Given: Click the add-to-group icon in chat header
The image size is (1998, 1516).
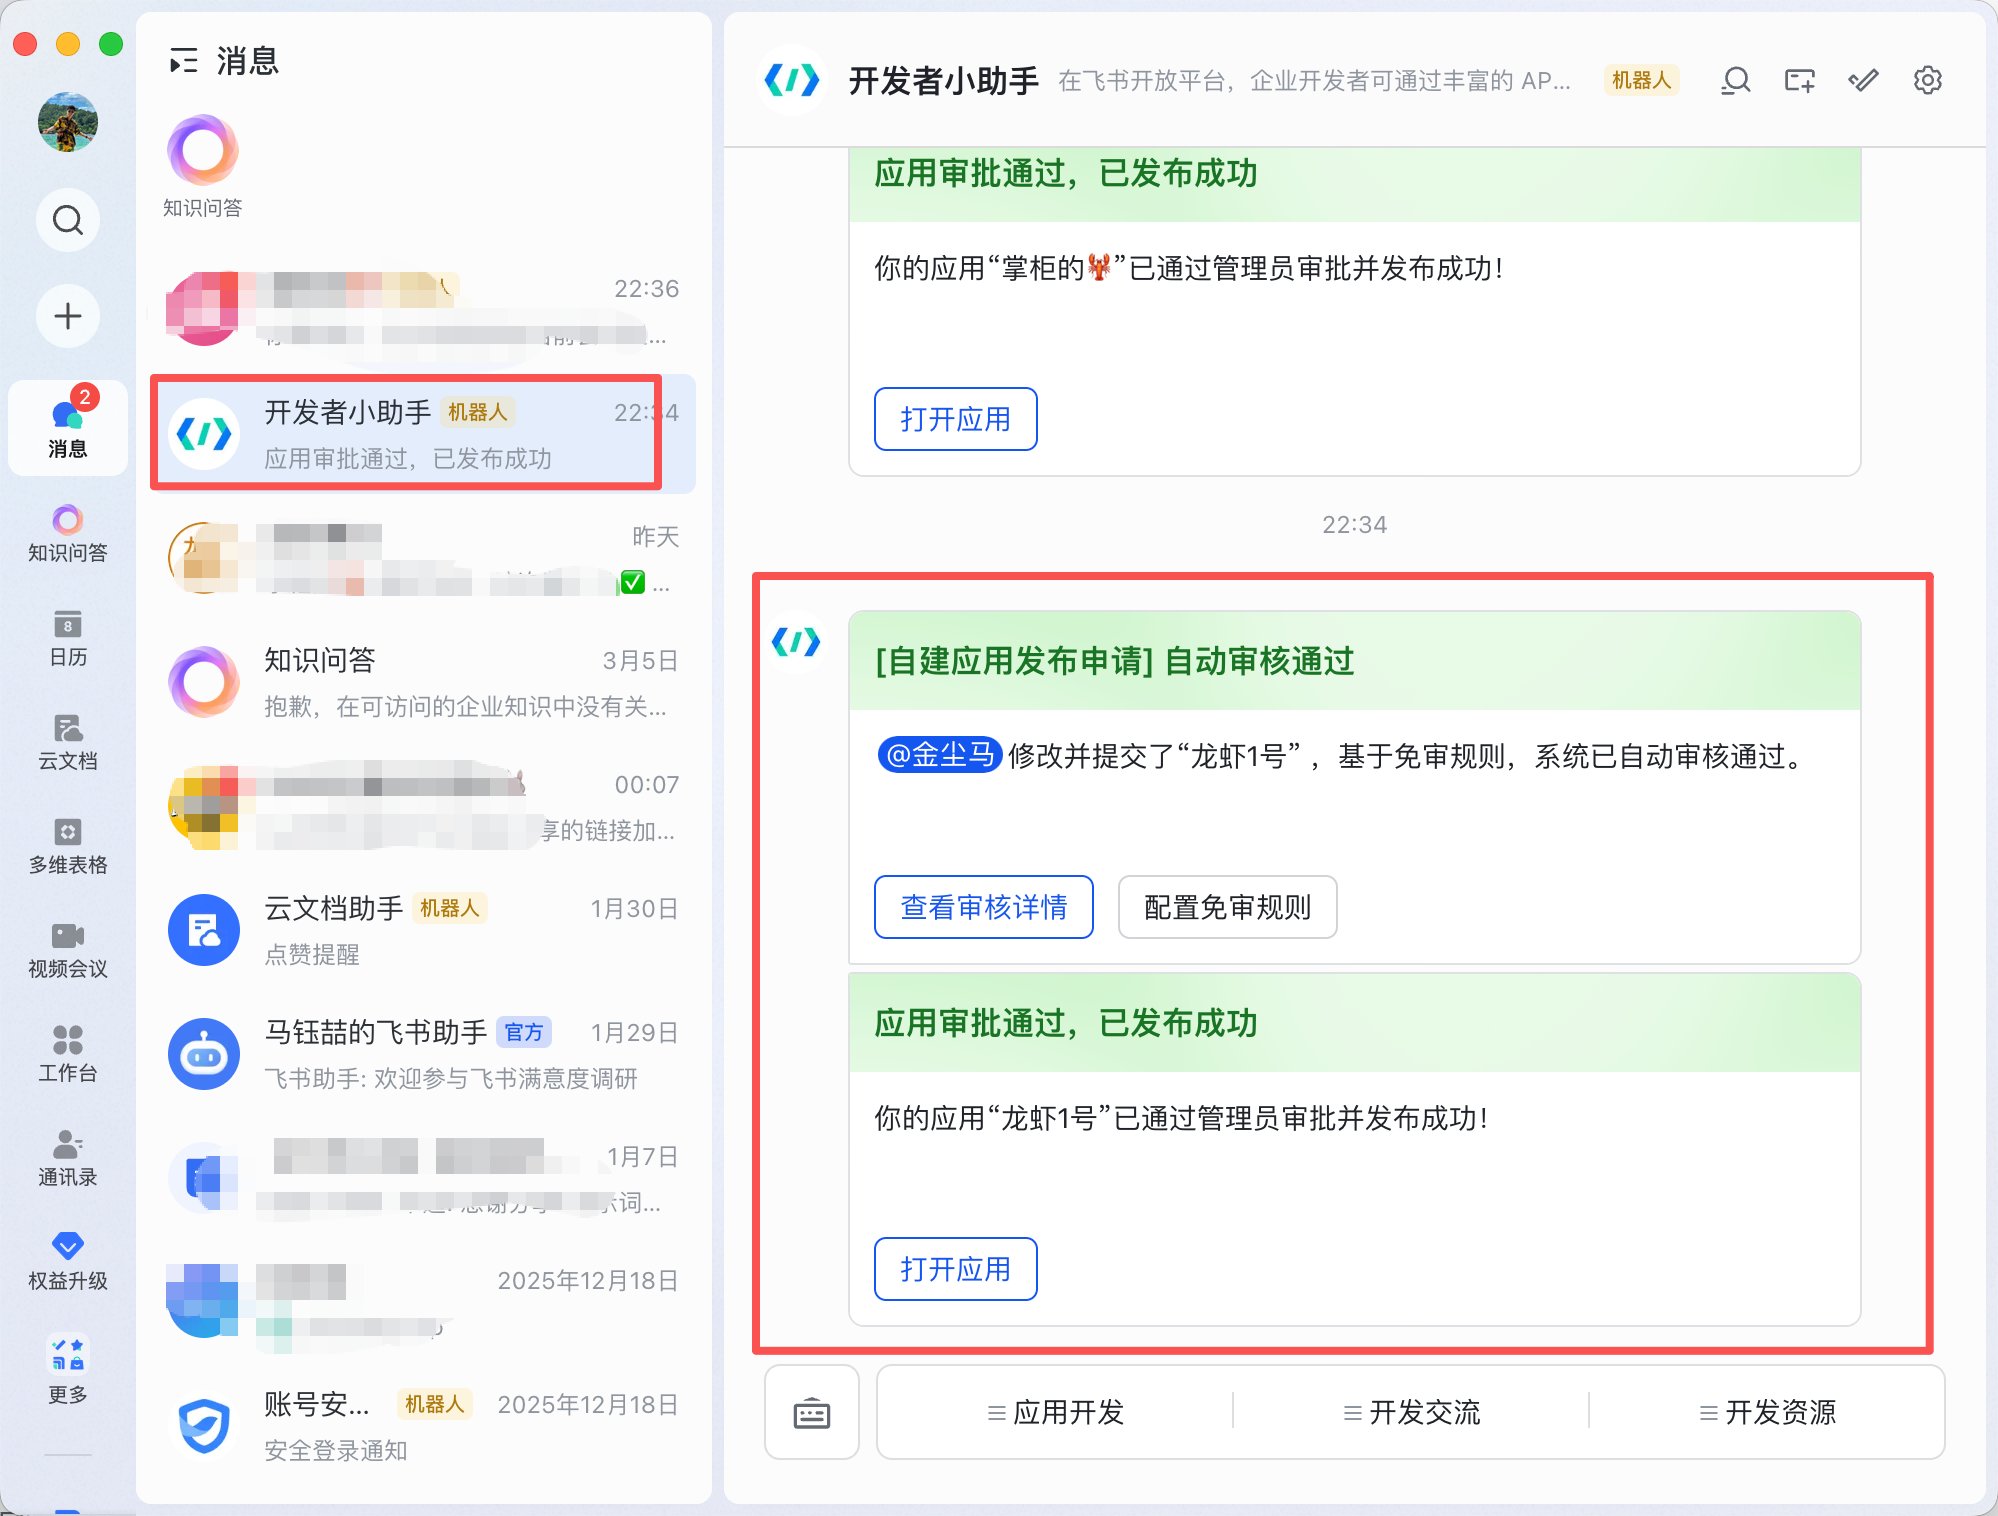Looking at the screenshot, I should coord(1800,80).
